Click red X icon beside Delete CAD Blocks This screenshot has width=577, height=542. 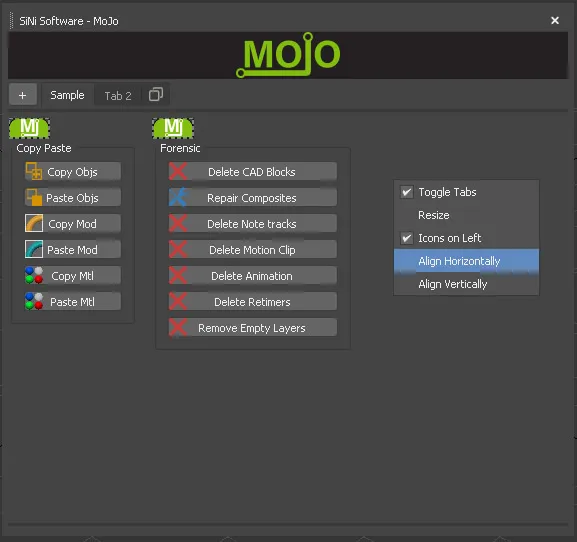coord(178,171)
